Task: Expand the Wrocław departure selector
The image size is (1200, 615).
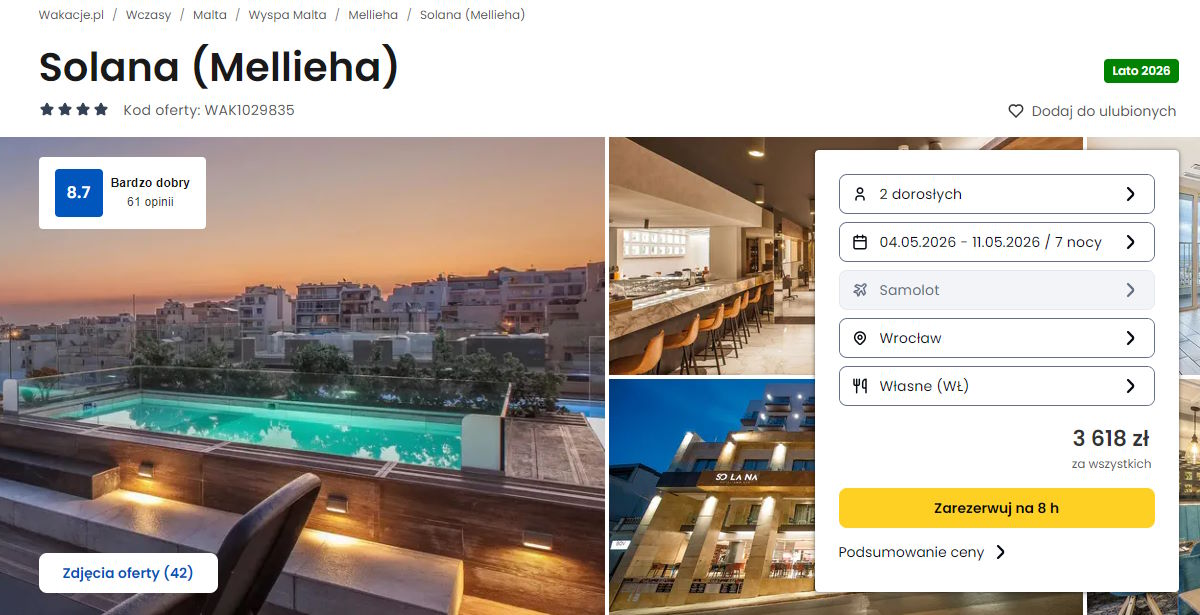Action: 996,338
